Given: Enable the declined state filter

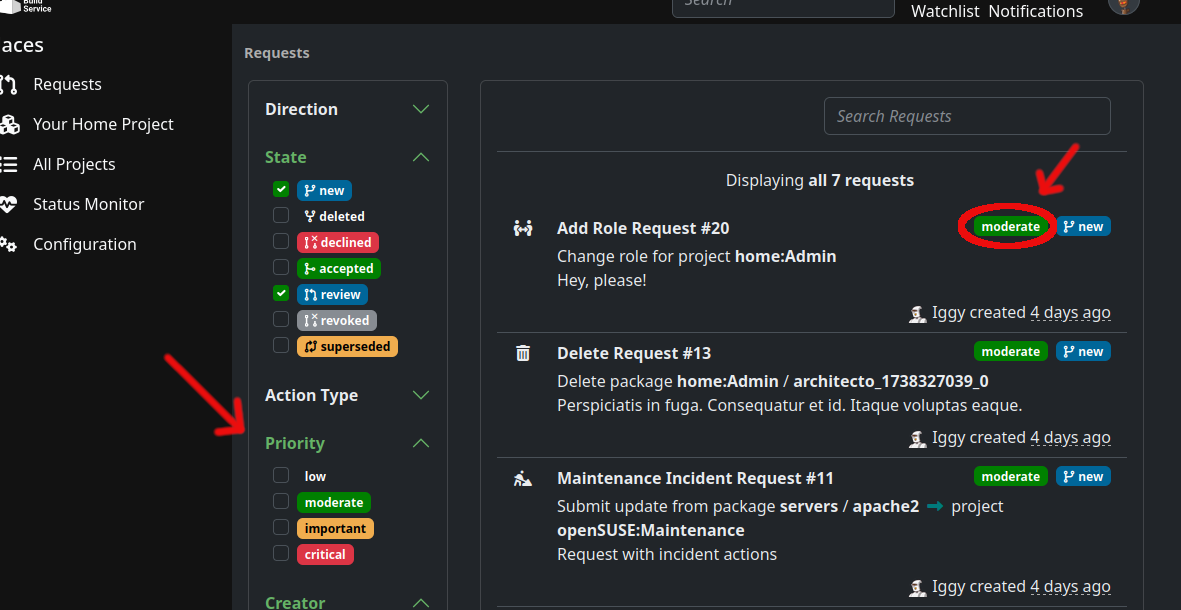Looking at the screenshot, I should click(281, 241).
